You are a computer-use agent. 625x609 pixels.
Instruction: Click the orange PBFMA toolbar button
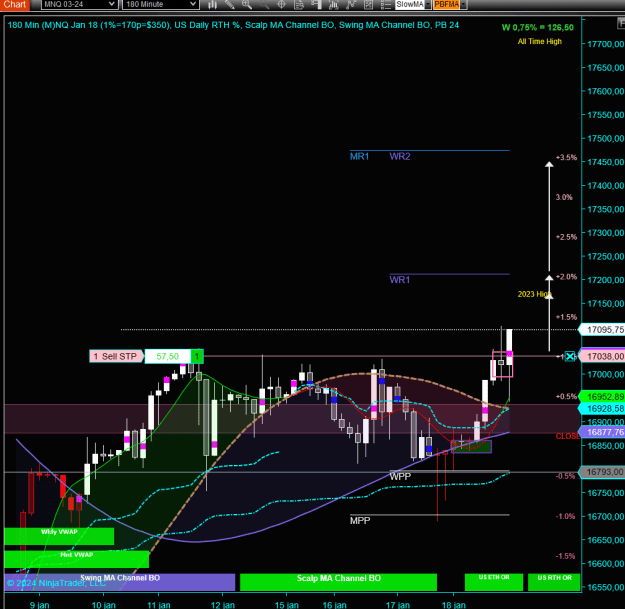click(447, 4)
